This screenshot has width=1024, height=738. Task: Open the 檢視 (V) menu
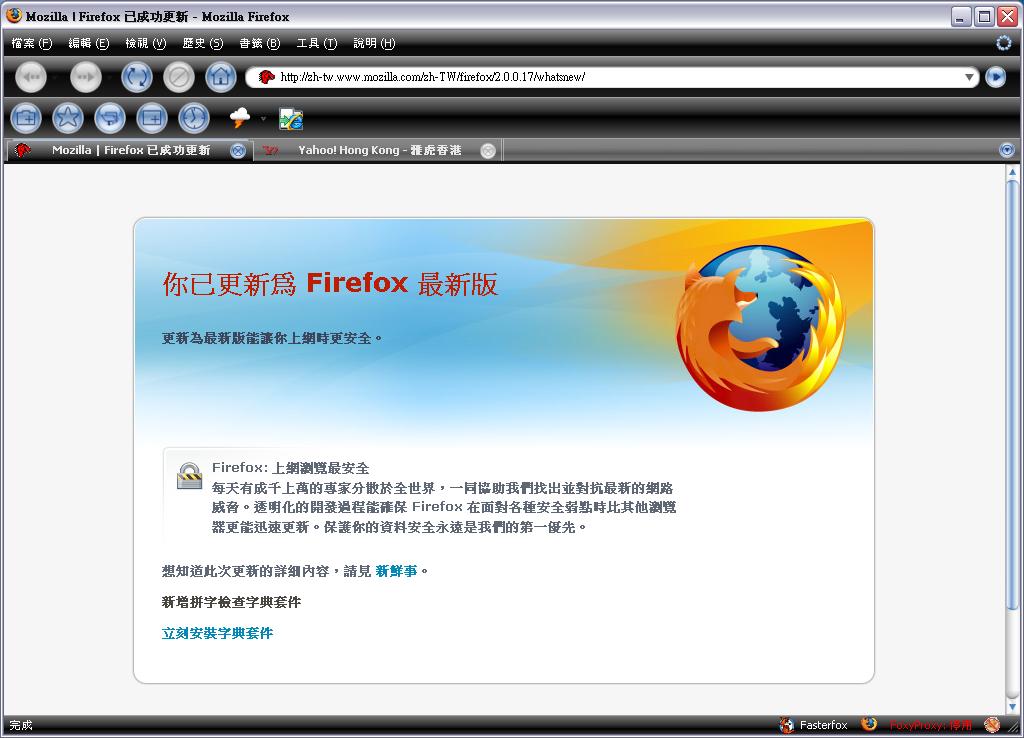146,43
